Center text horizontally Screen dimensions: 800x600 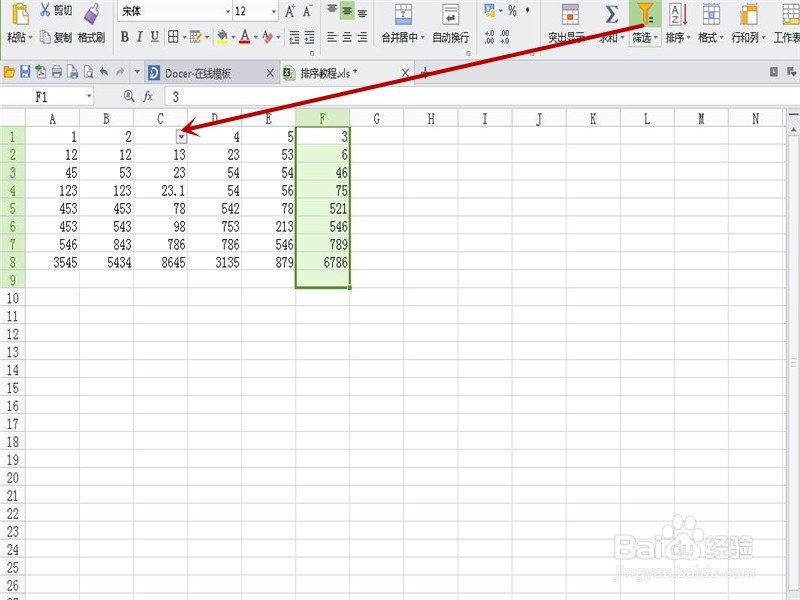(347, 37)
